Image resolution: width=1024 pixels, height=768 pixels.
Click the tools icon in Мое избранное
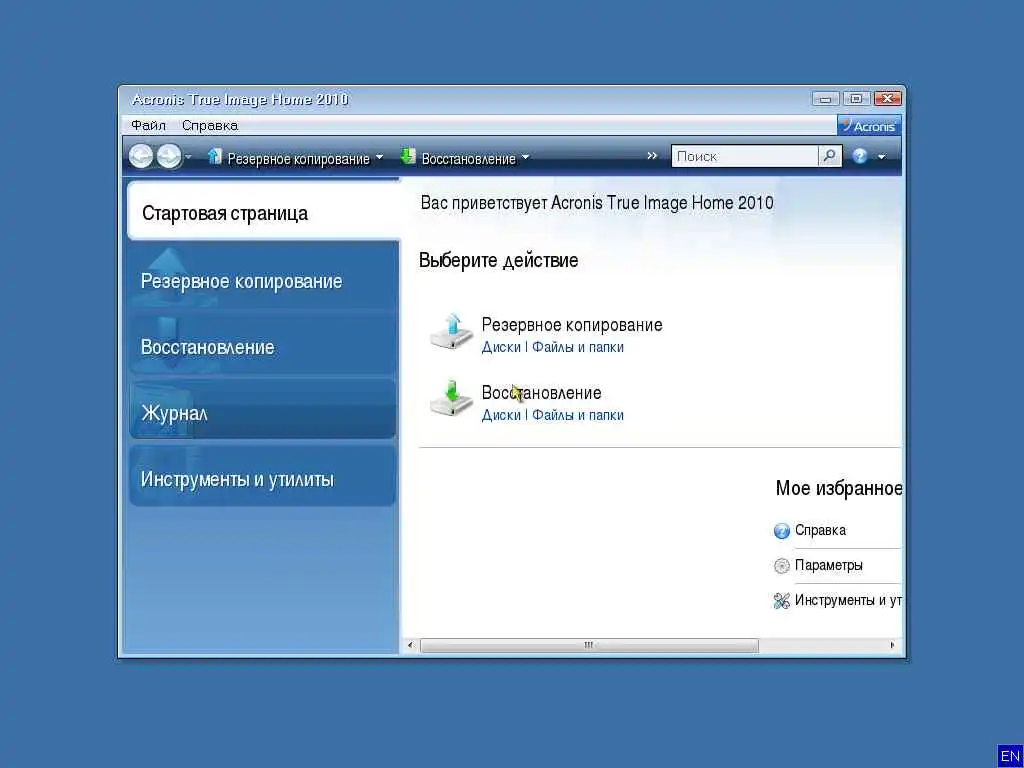(x=782, y=601)
